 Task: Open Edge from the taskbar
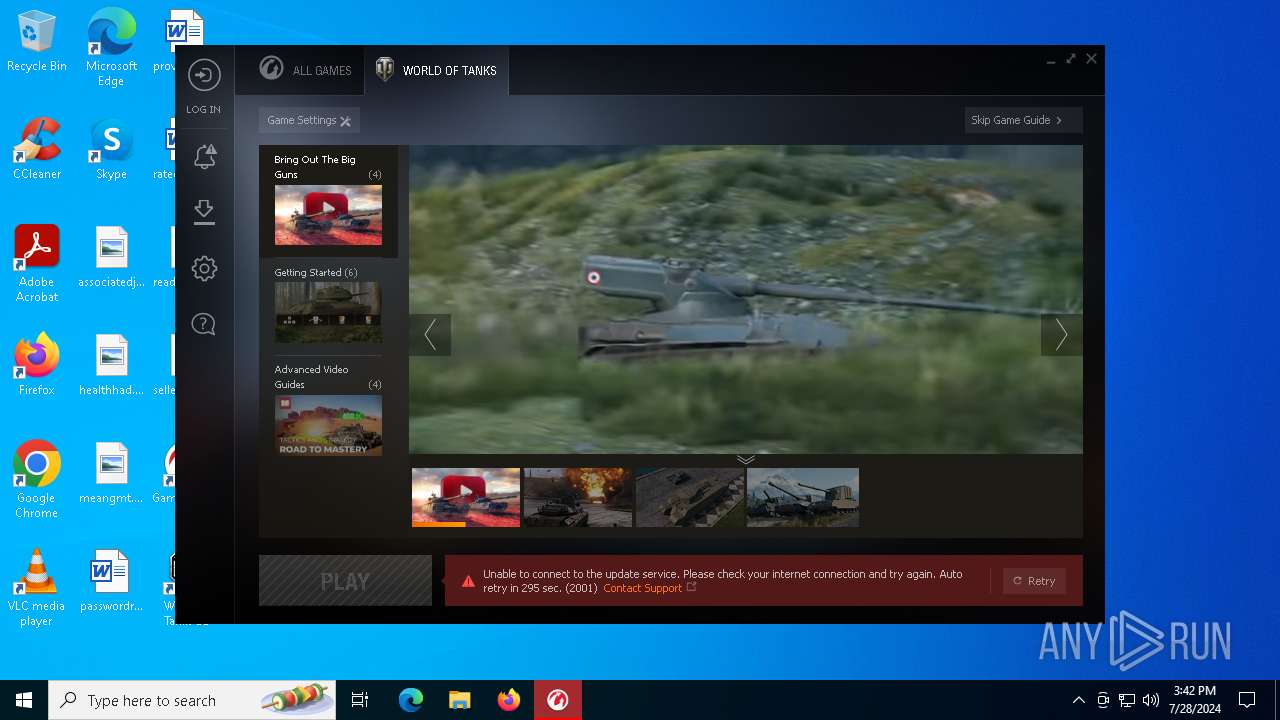click(x=411, y=700)
